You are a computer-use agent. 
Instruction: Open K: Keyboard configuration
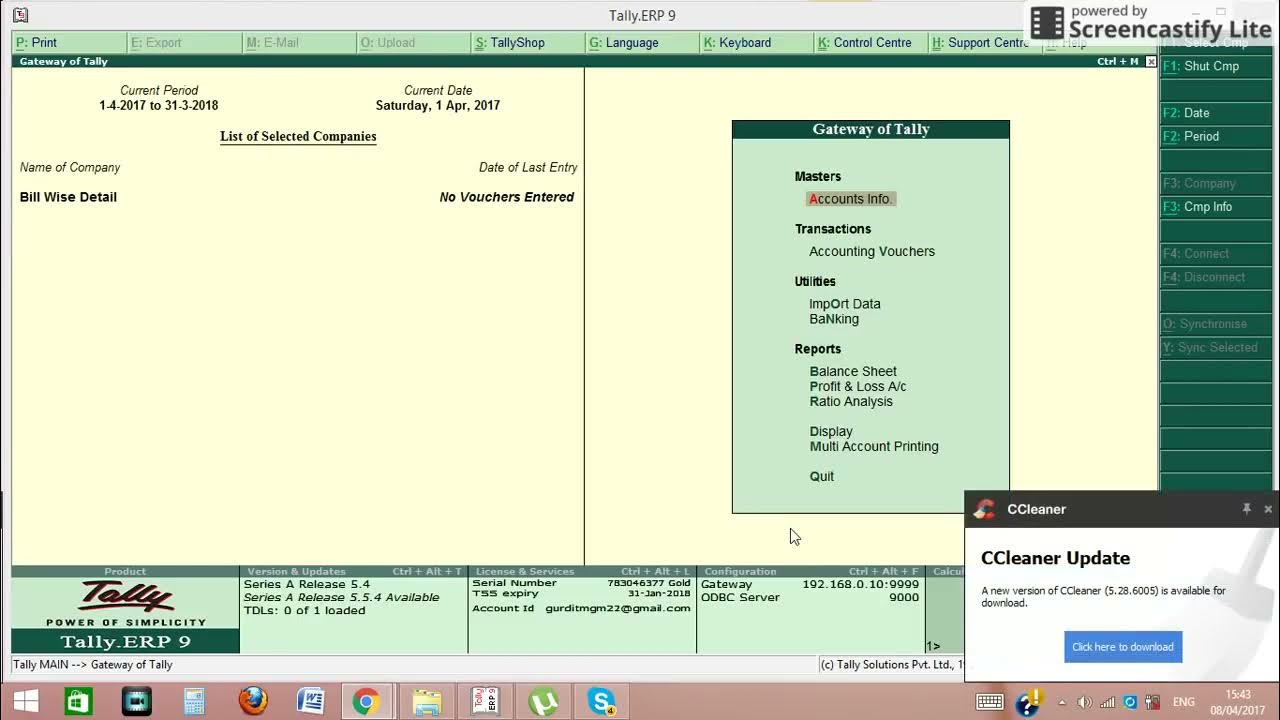pyautogui.click(x=755, y=43)
